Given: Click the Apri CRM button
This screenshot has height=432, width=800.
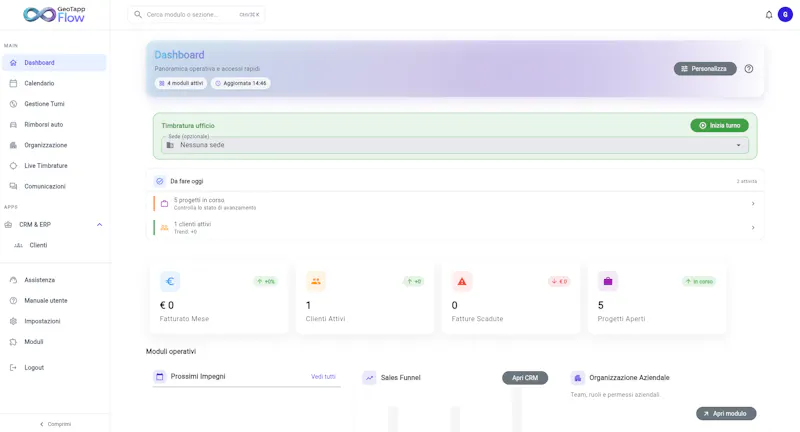Looking at the screenshot, I should point(525,378).
